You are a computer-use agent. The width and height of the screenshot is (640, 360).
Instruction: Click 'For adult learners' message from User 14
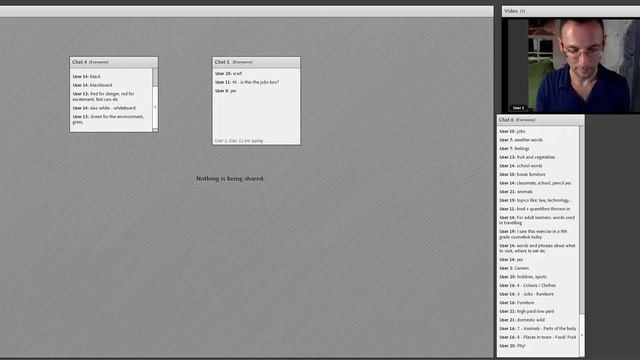537,220
